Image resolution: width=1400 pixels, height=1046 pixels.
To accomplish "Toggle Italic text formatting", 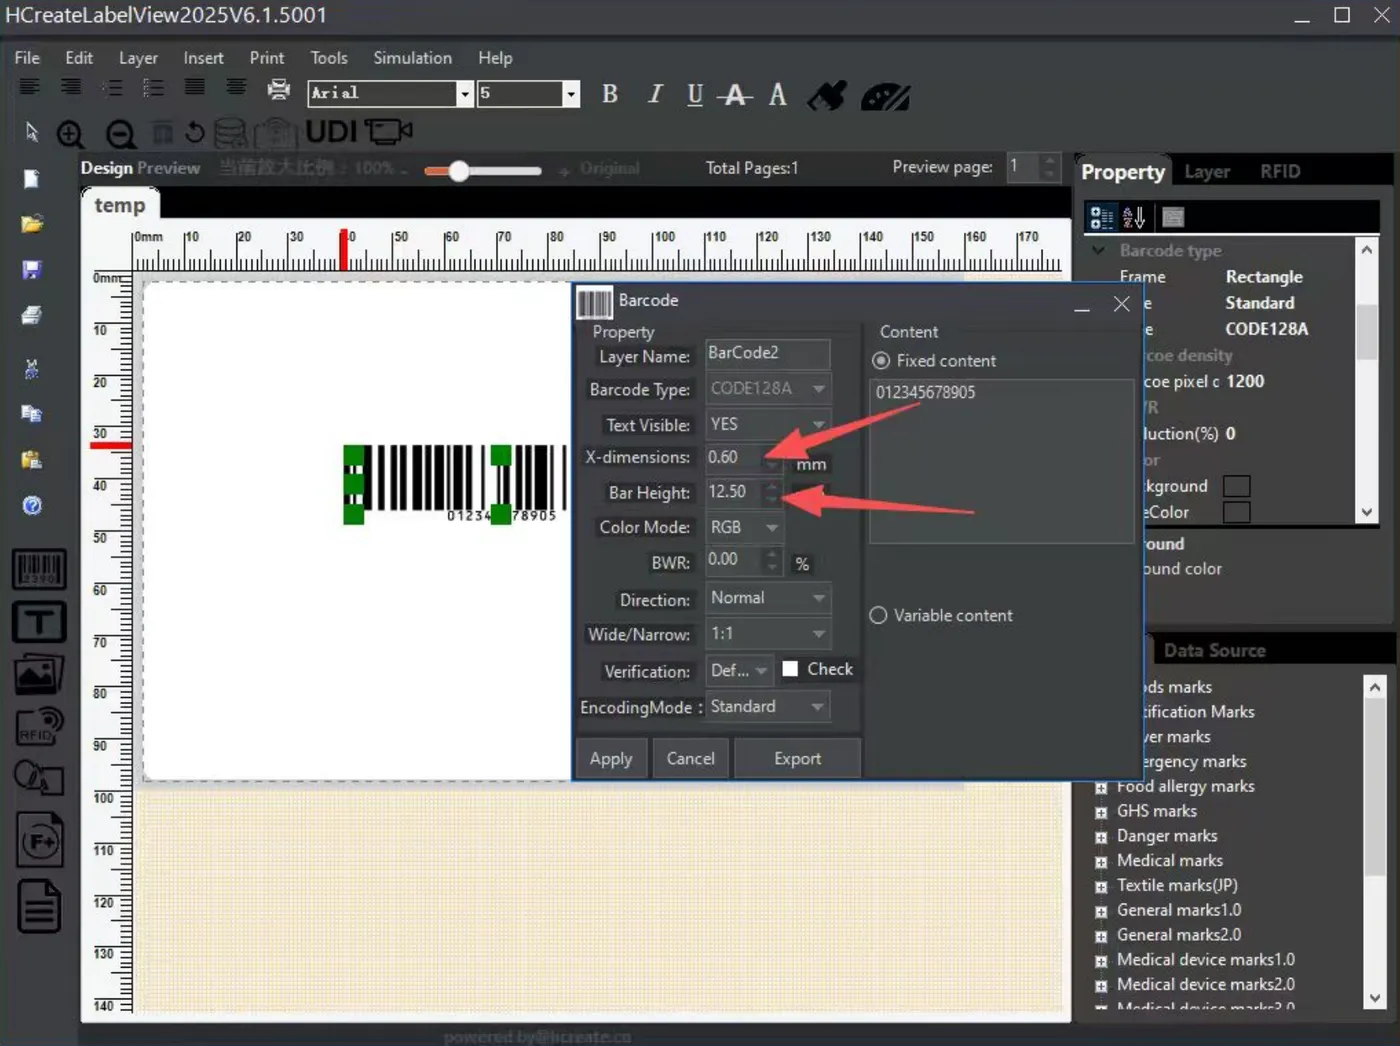I will click(655, 95).
